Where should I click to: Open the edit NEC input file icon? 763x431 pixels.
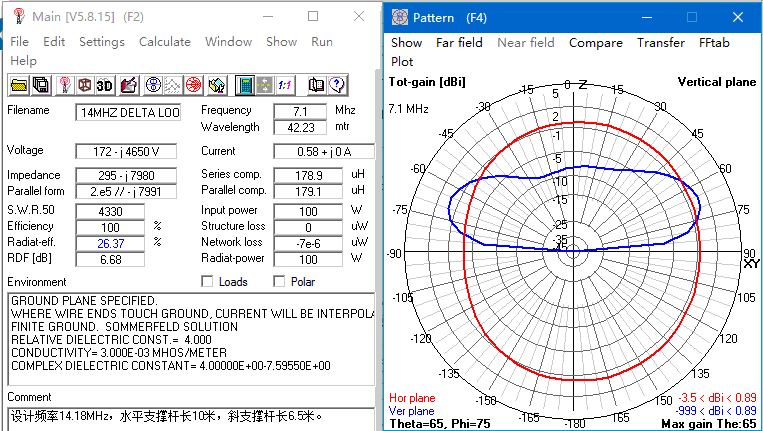click(129, 85)
